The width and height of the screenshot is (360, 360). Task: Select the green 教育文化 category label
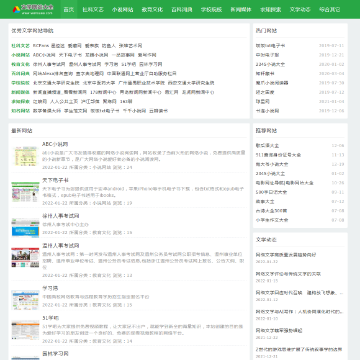pos(21,64)
